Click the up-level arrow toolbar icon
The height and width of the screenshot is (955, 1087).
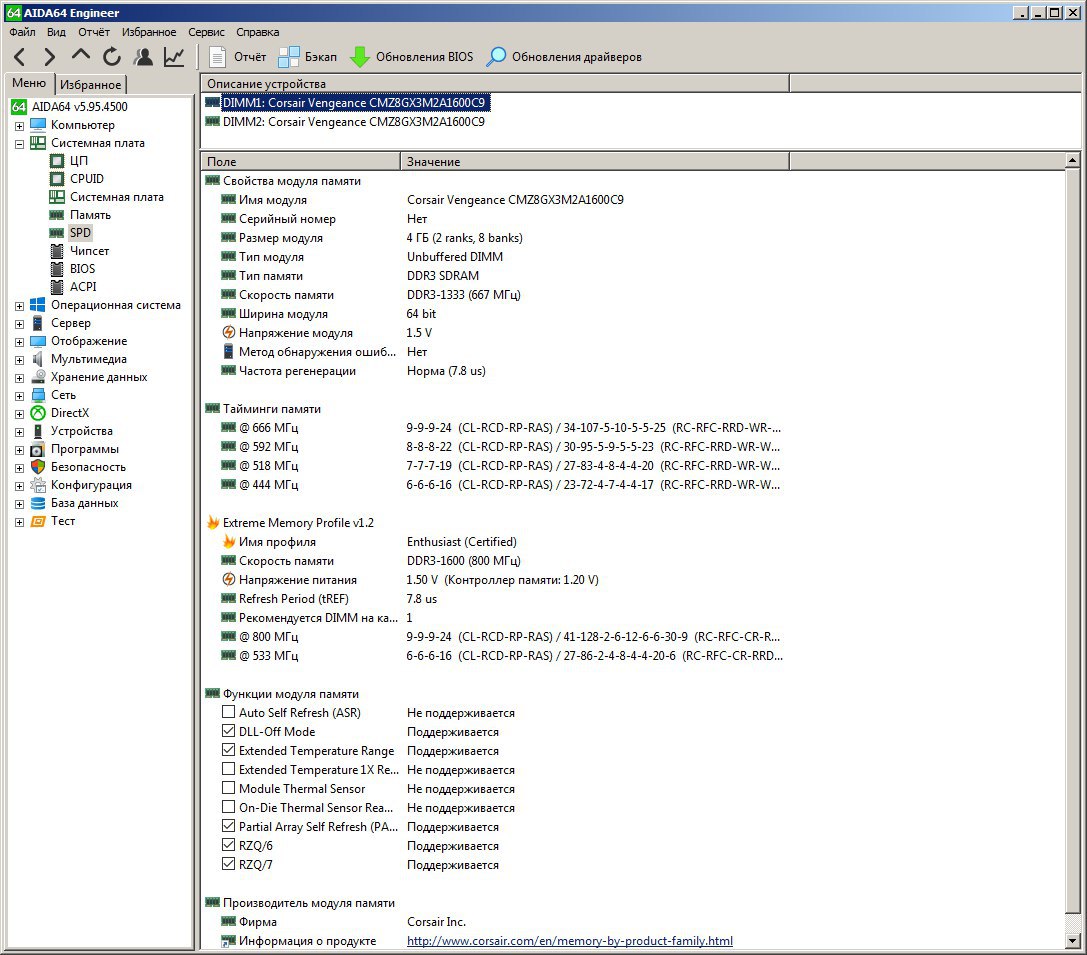(80, 55)
